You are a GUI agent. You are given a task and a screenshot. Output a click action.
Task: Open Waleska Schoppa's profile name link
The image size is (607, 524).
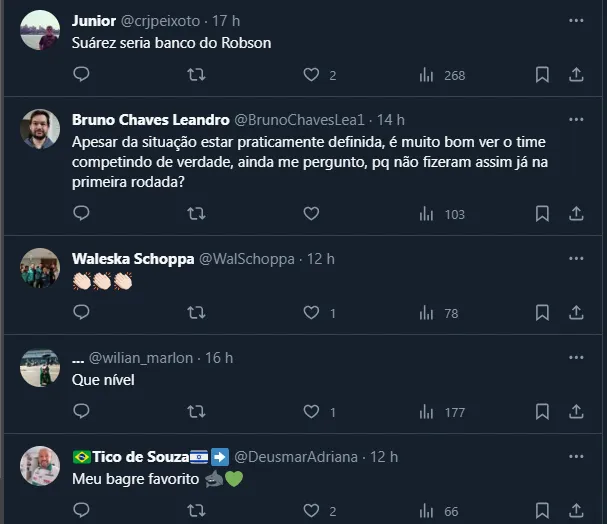point(133,258)
